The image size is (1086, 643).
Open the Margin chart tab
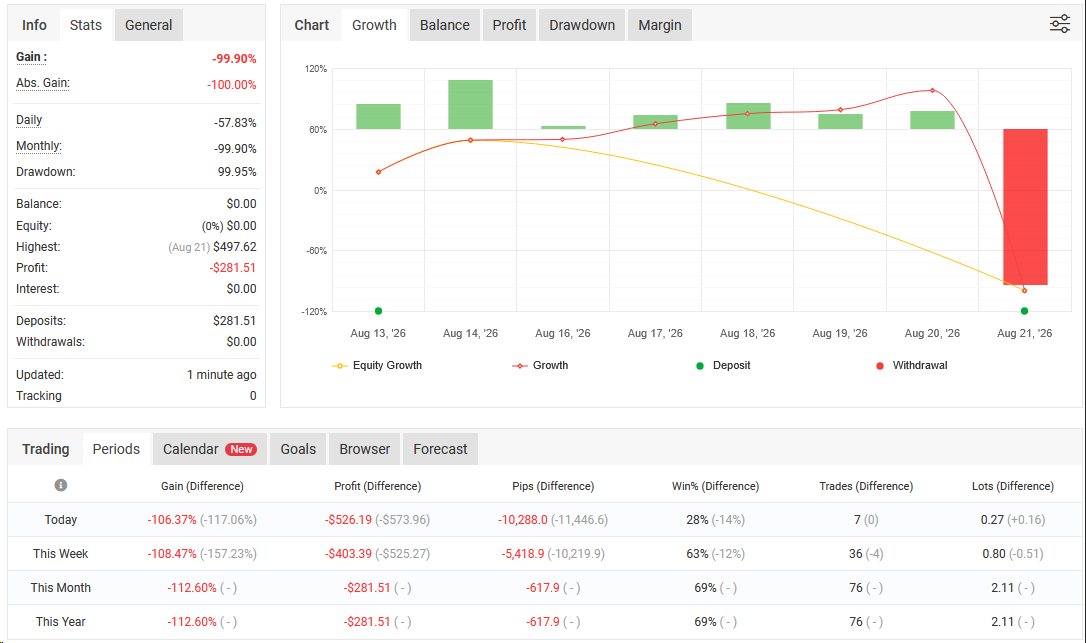click(659, 25)
